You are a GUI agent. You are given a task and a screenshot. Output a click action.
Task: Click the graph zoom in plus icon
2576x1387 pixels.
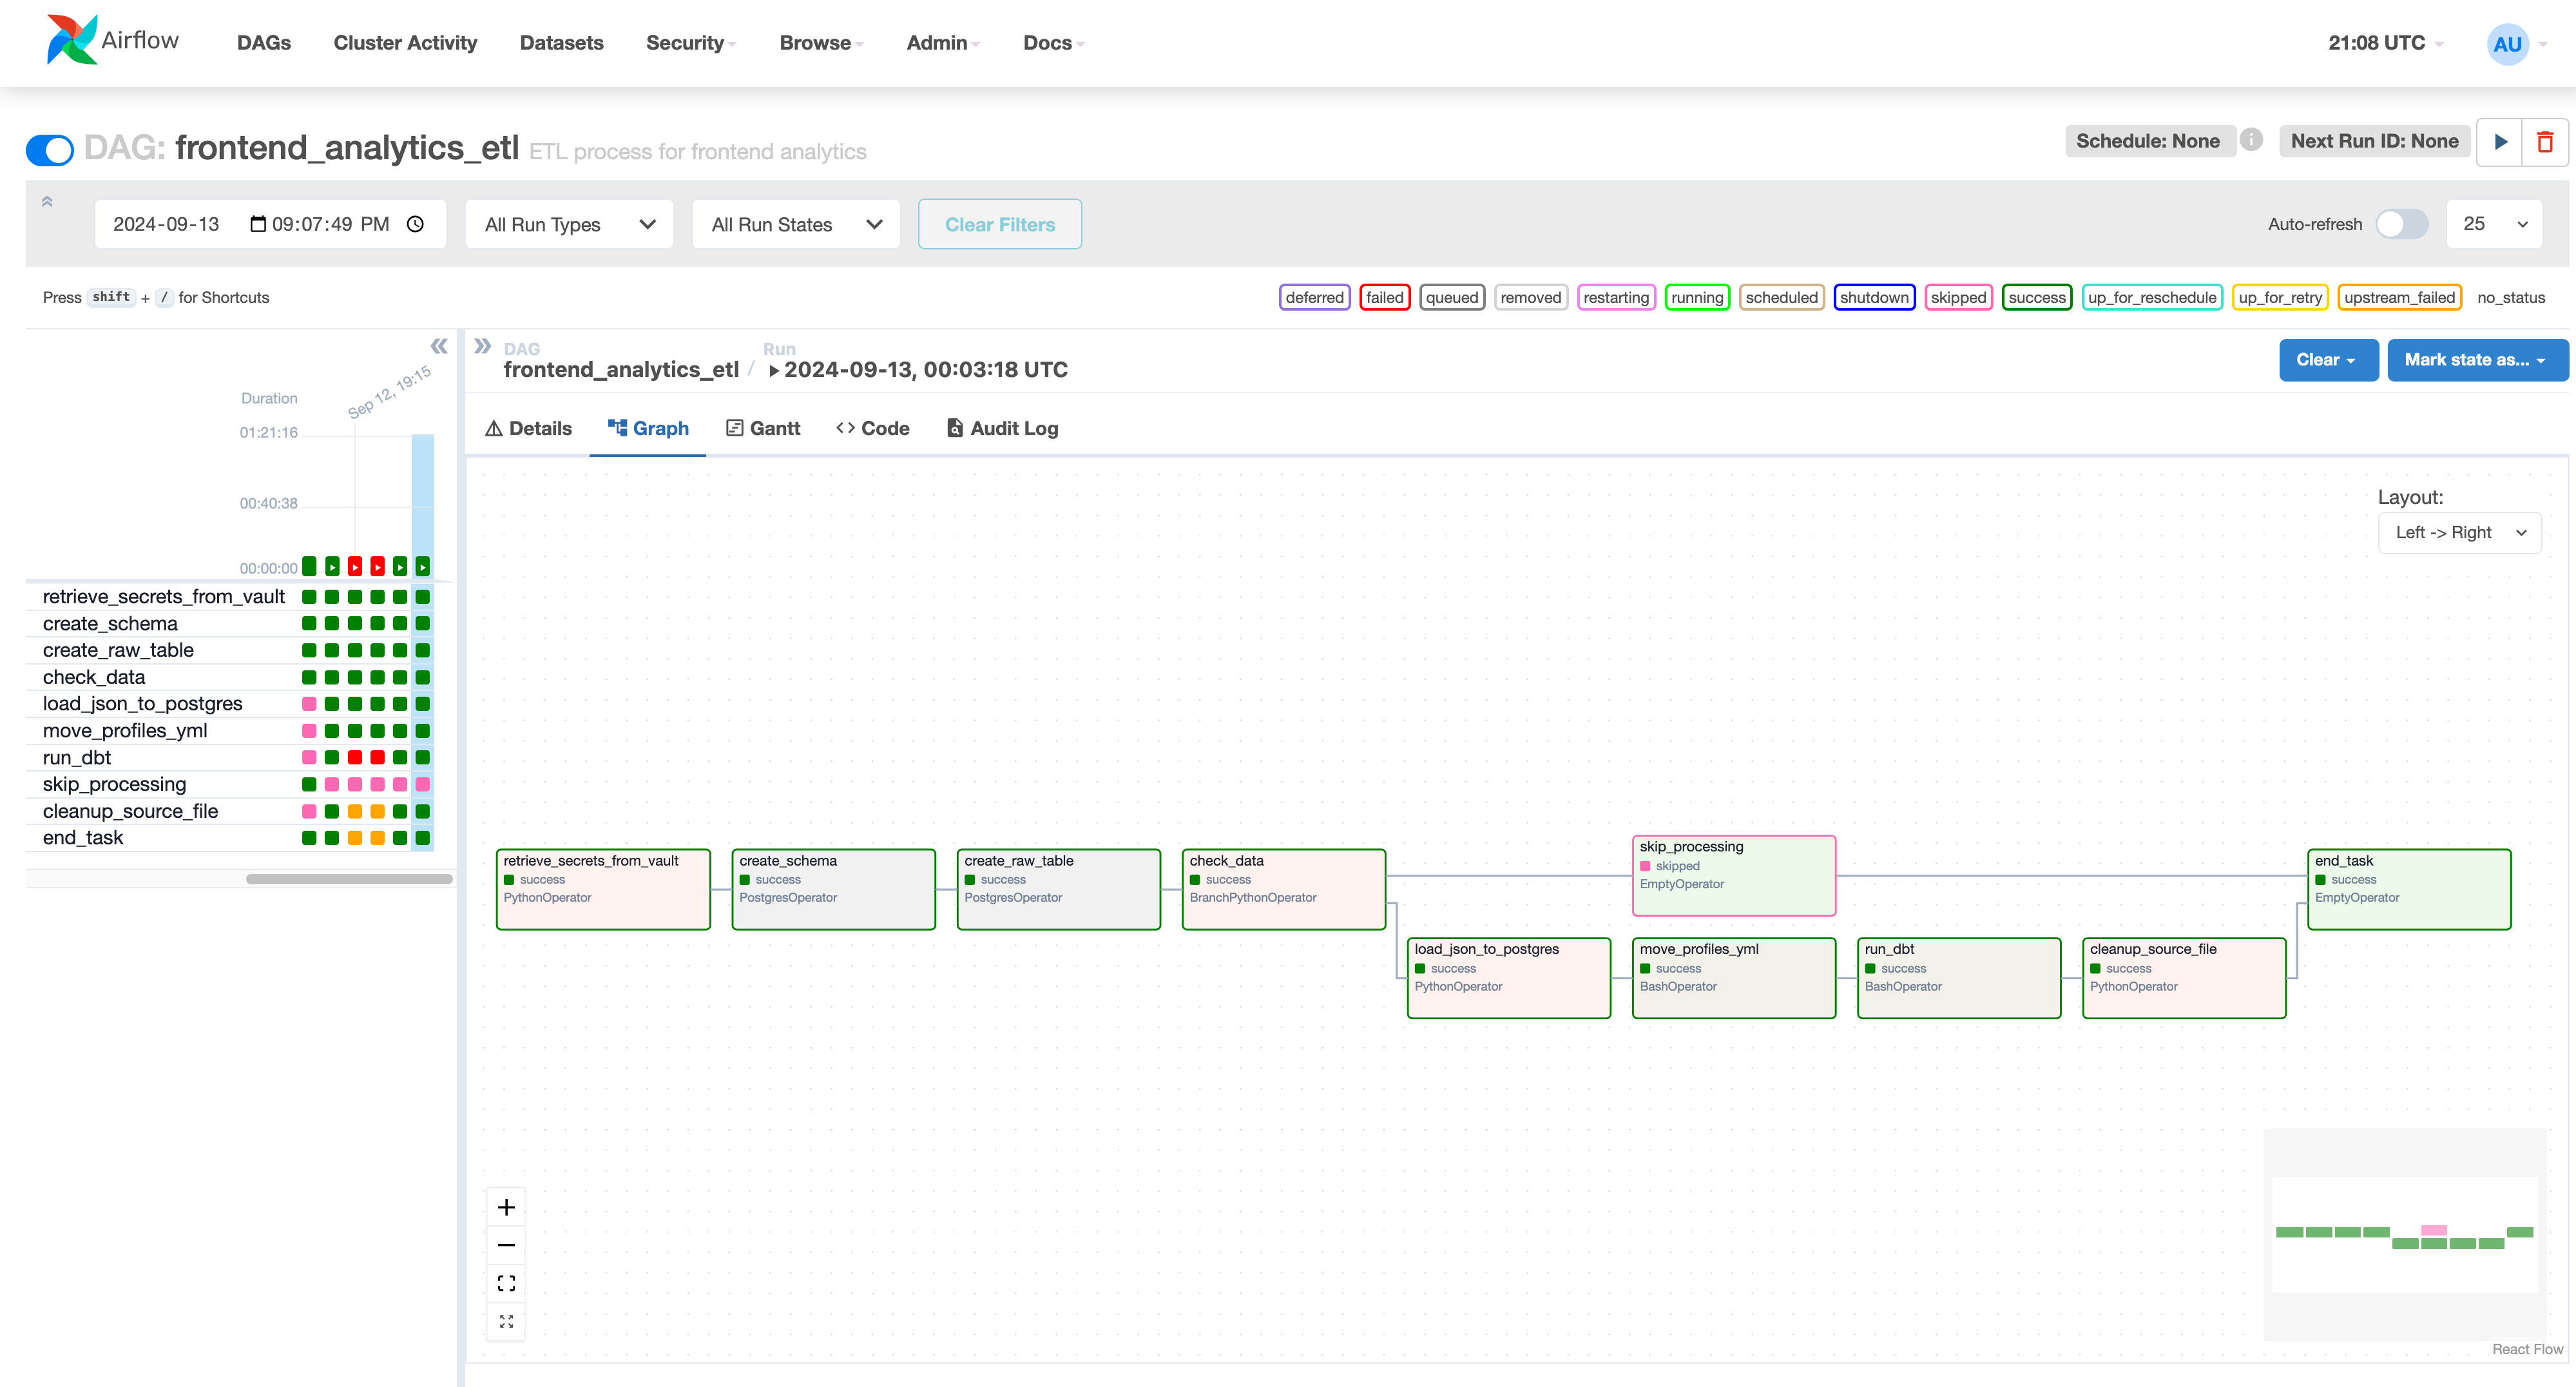506,1207
